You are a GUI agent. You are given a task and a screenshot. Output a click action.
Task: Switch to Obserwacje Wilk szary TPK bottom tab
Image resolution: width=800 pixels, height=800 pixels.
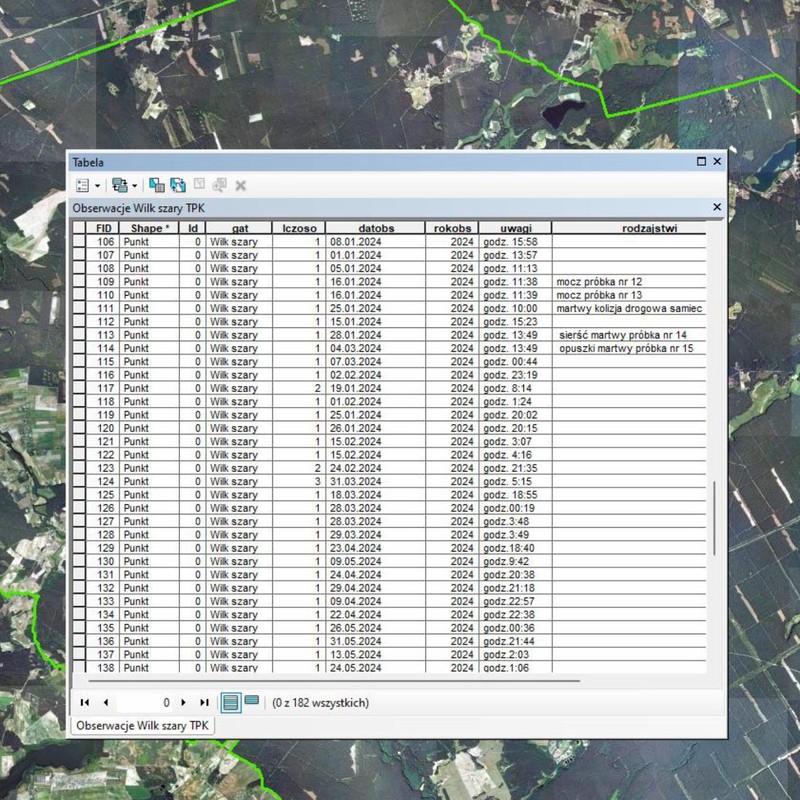tap(143, 725)
